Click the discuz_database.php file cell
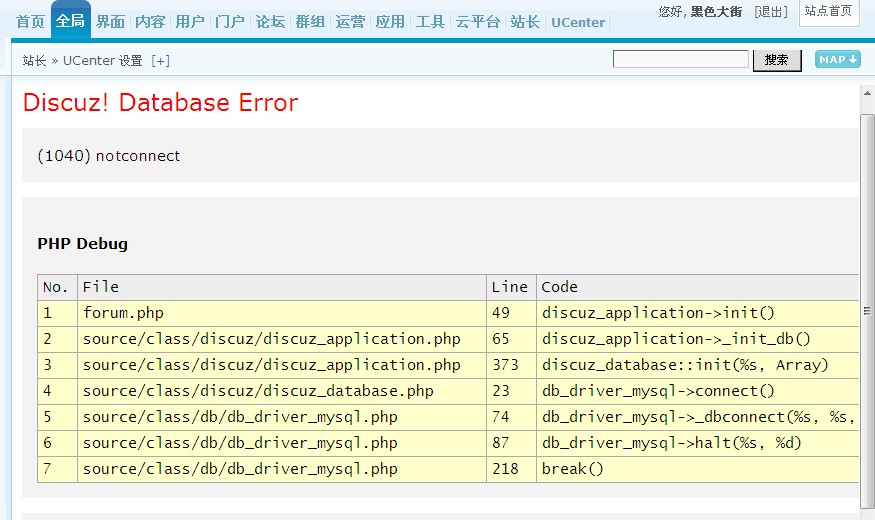Screen dimensions: 875x520 coord(282,391)
